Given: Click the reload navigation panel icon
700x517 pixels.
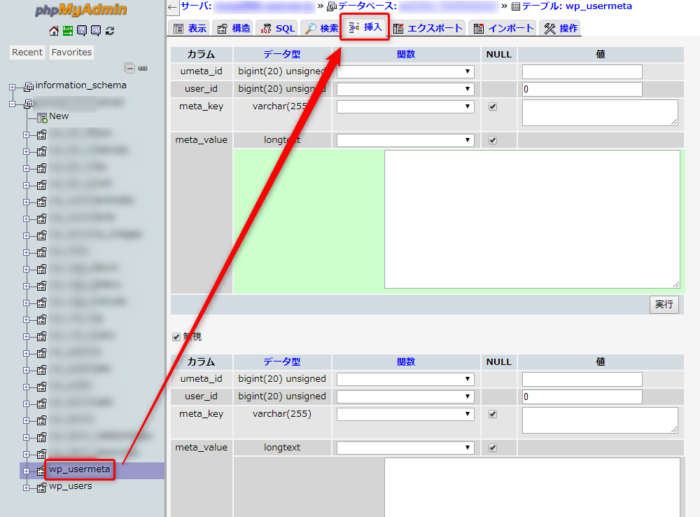Looking at the screenshot, I should [108, 31].
